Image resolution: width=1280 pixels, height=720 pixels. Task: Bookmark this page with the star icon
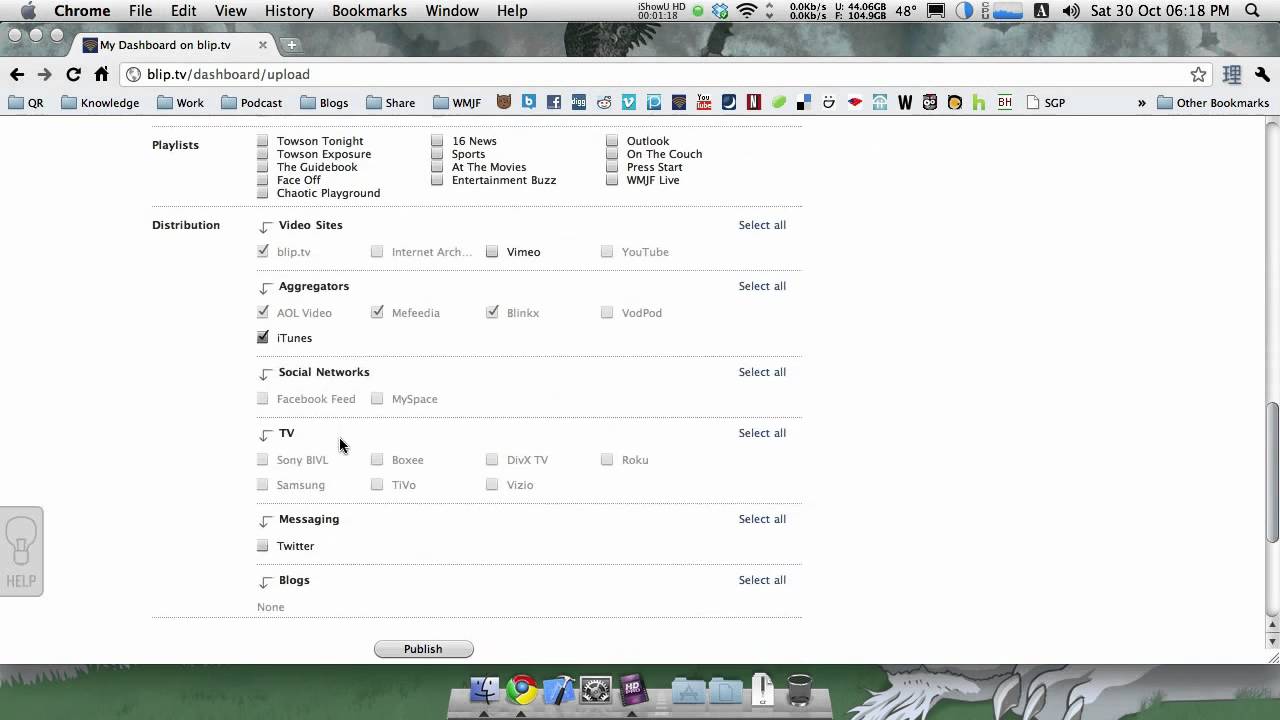click(1198, 74)
